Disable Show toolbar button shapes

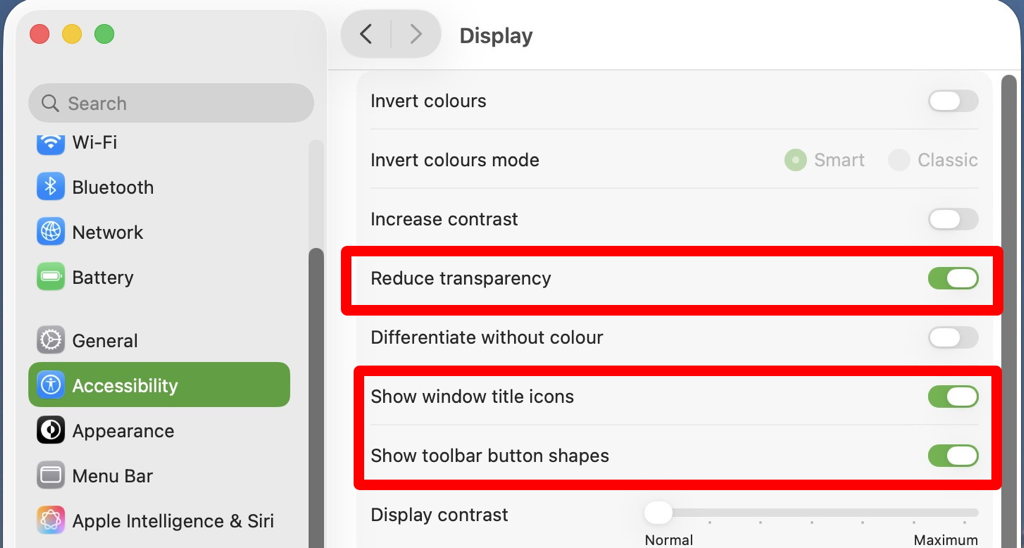tap(952, 456)
